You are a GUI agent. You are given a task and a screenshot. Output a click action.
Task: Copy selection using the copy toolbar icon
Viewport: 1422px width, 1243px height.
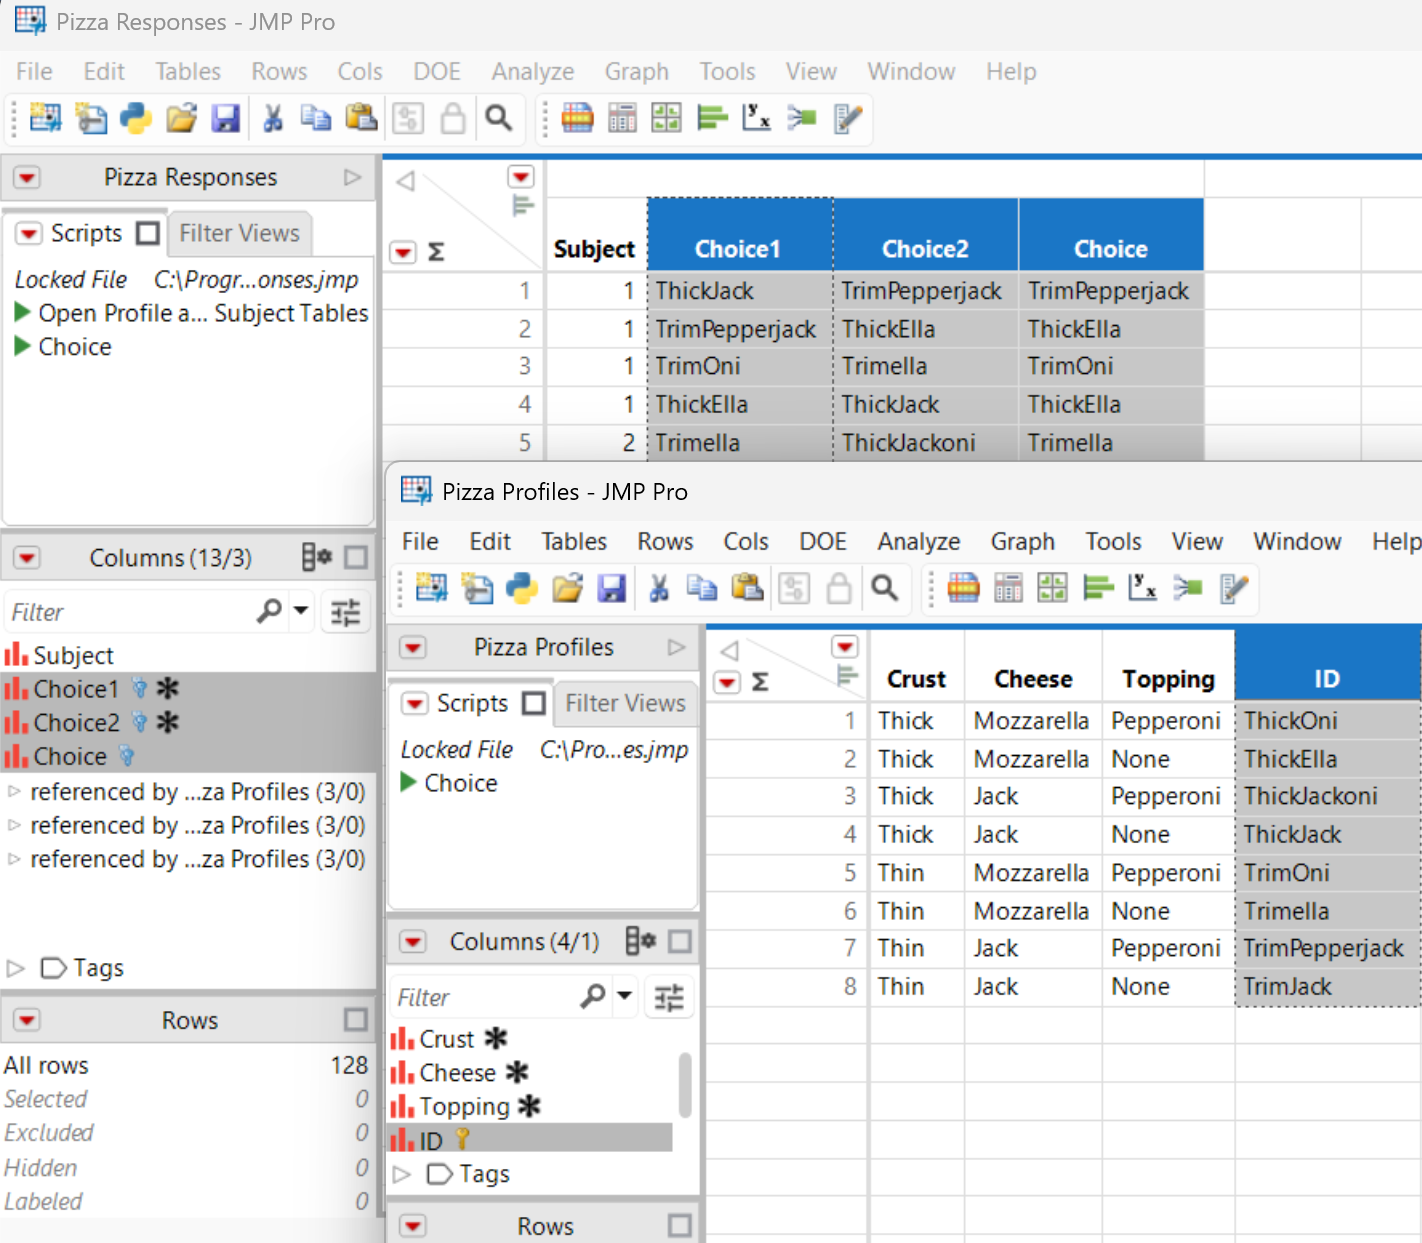[x=315, y=118]
